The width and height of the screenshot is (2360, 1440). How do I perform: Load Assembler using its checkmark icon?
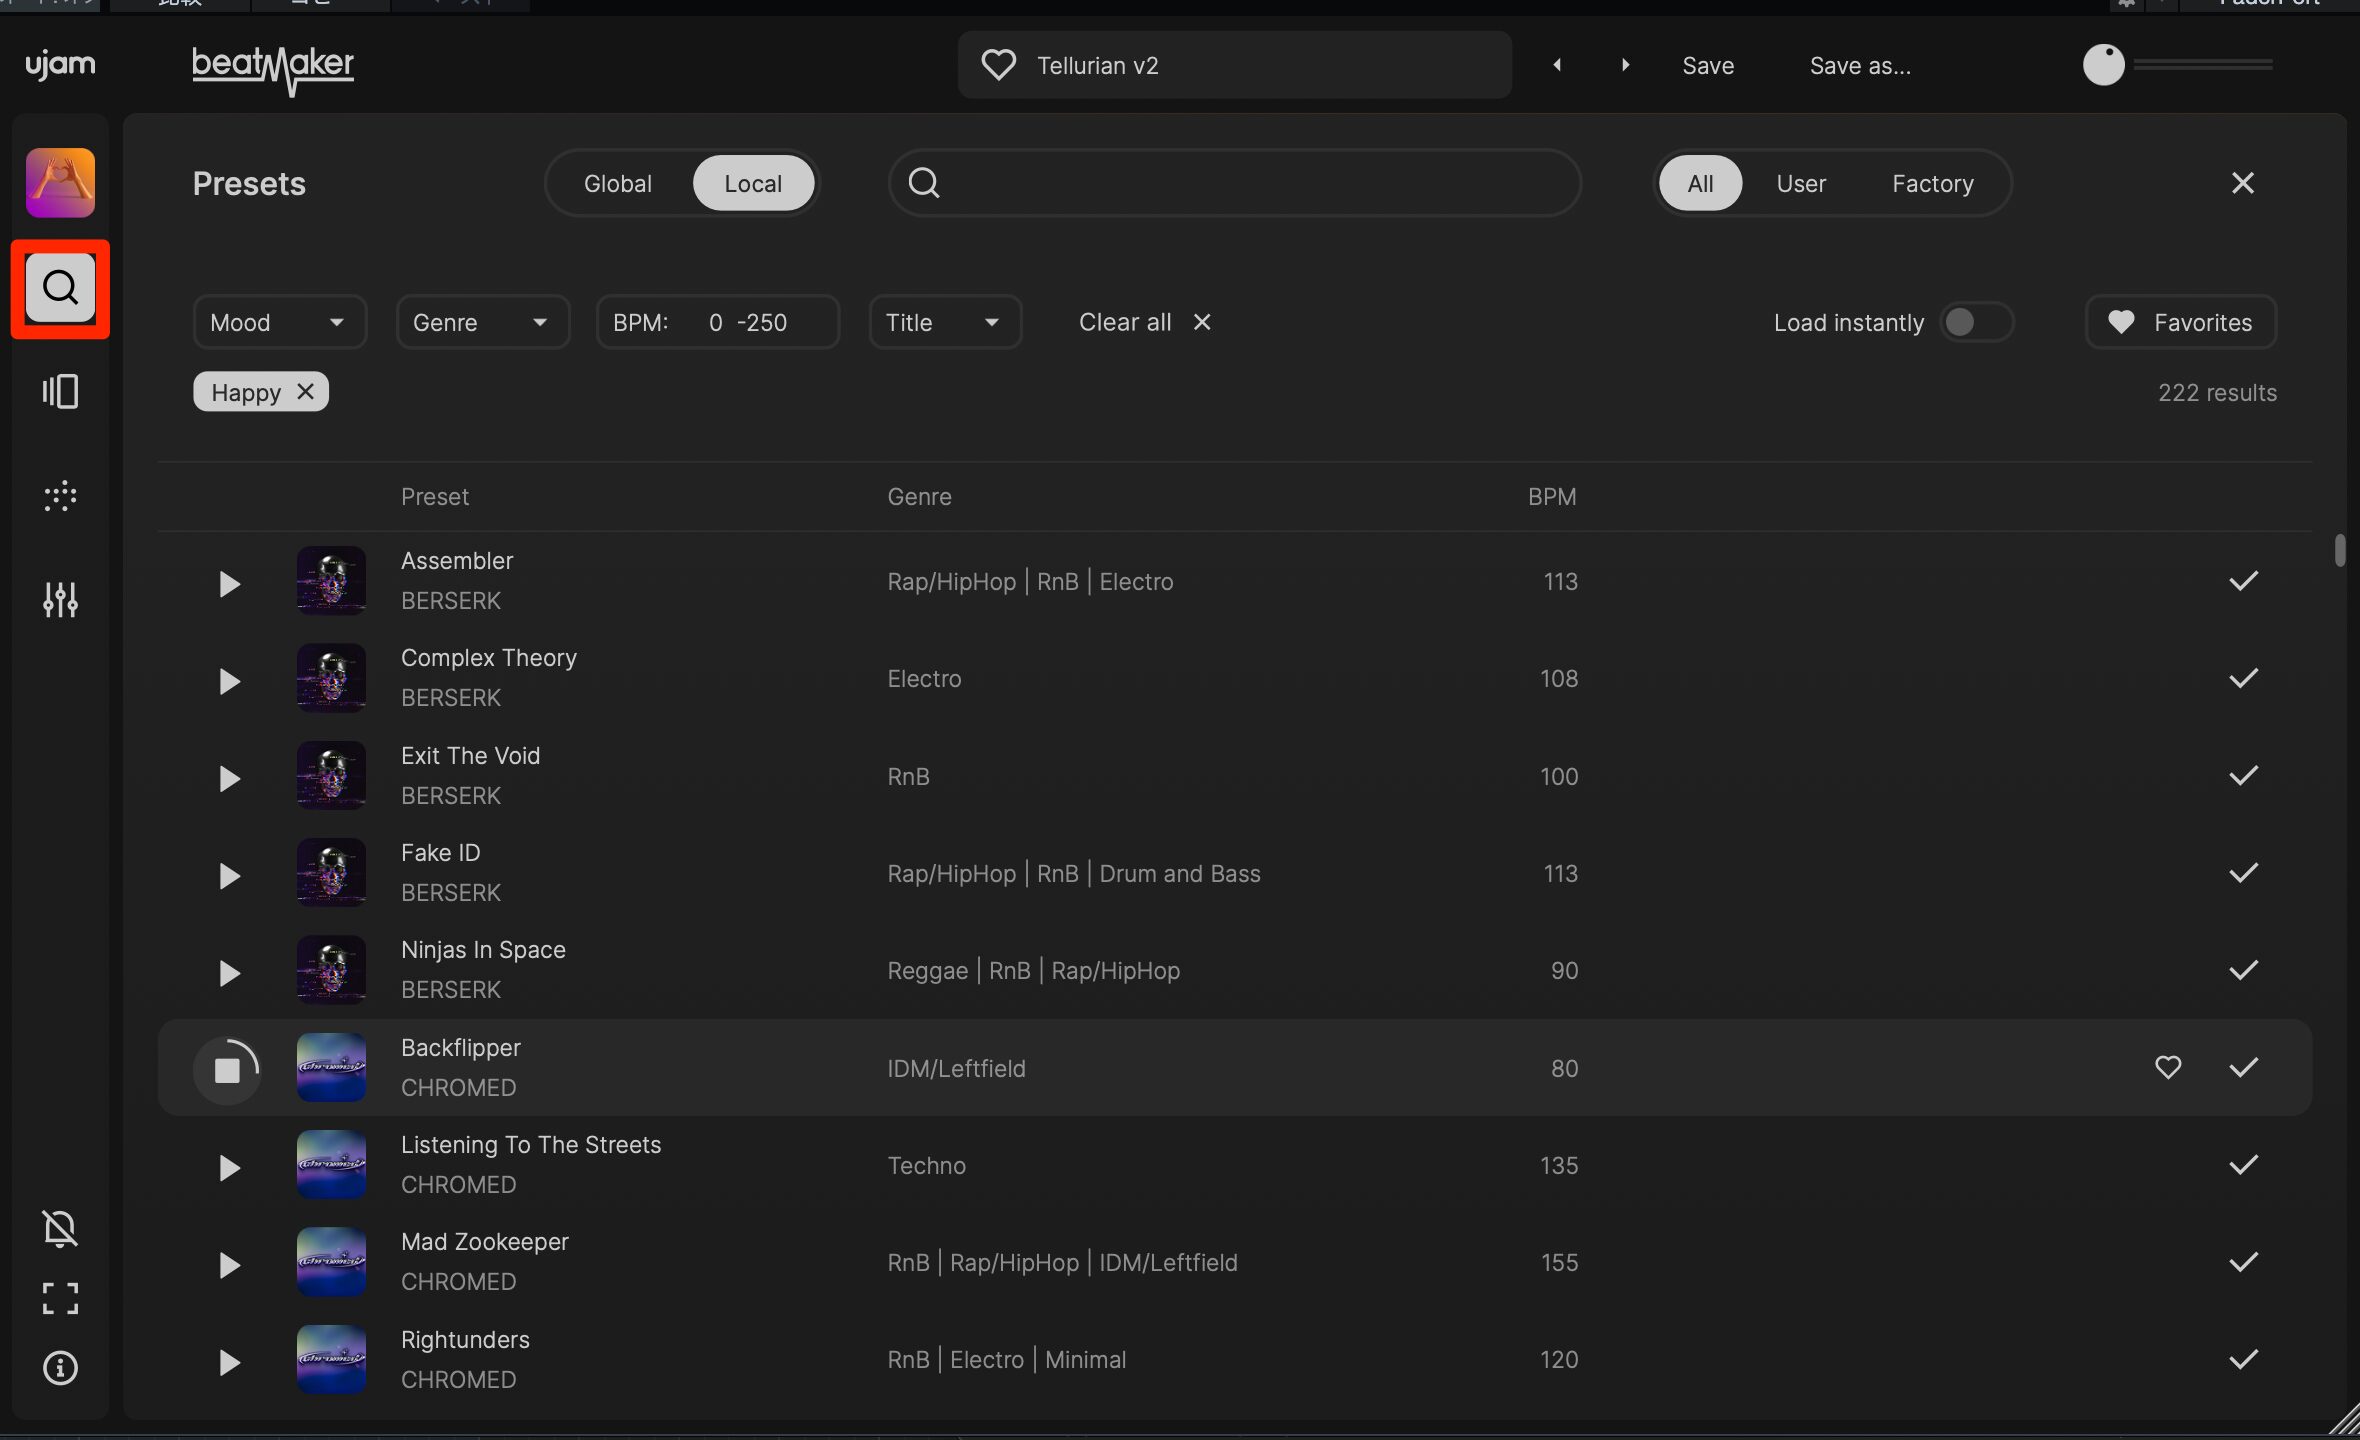tap(2243, 581)
